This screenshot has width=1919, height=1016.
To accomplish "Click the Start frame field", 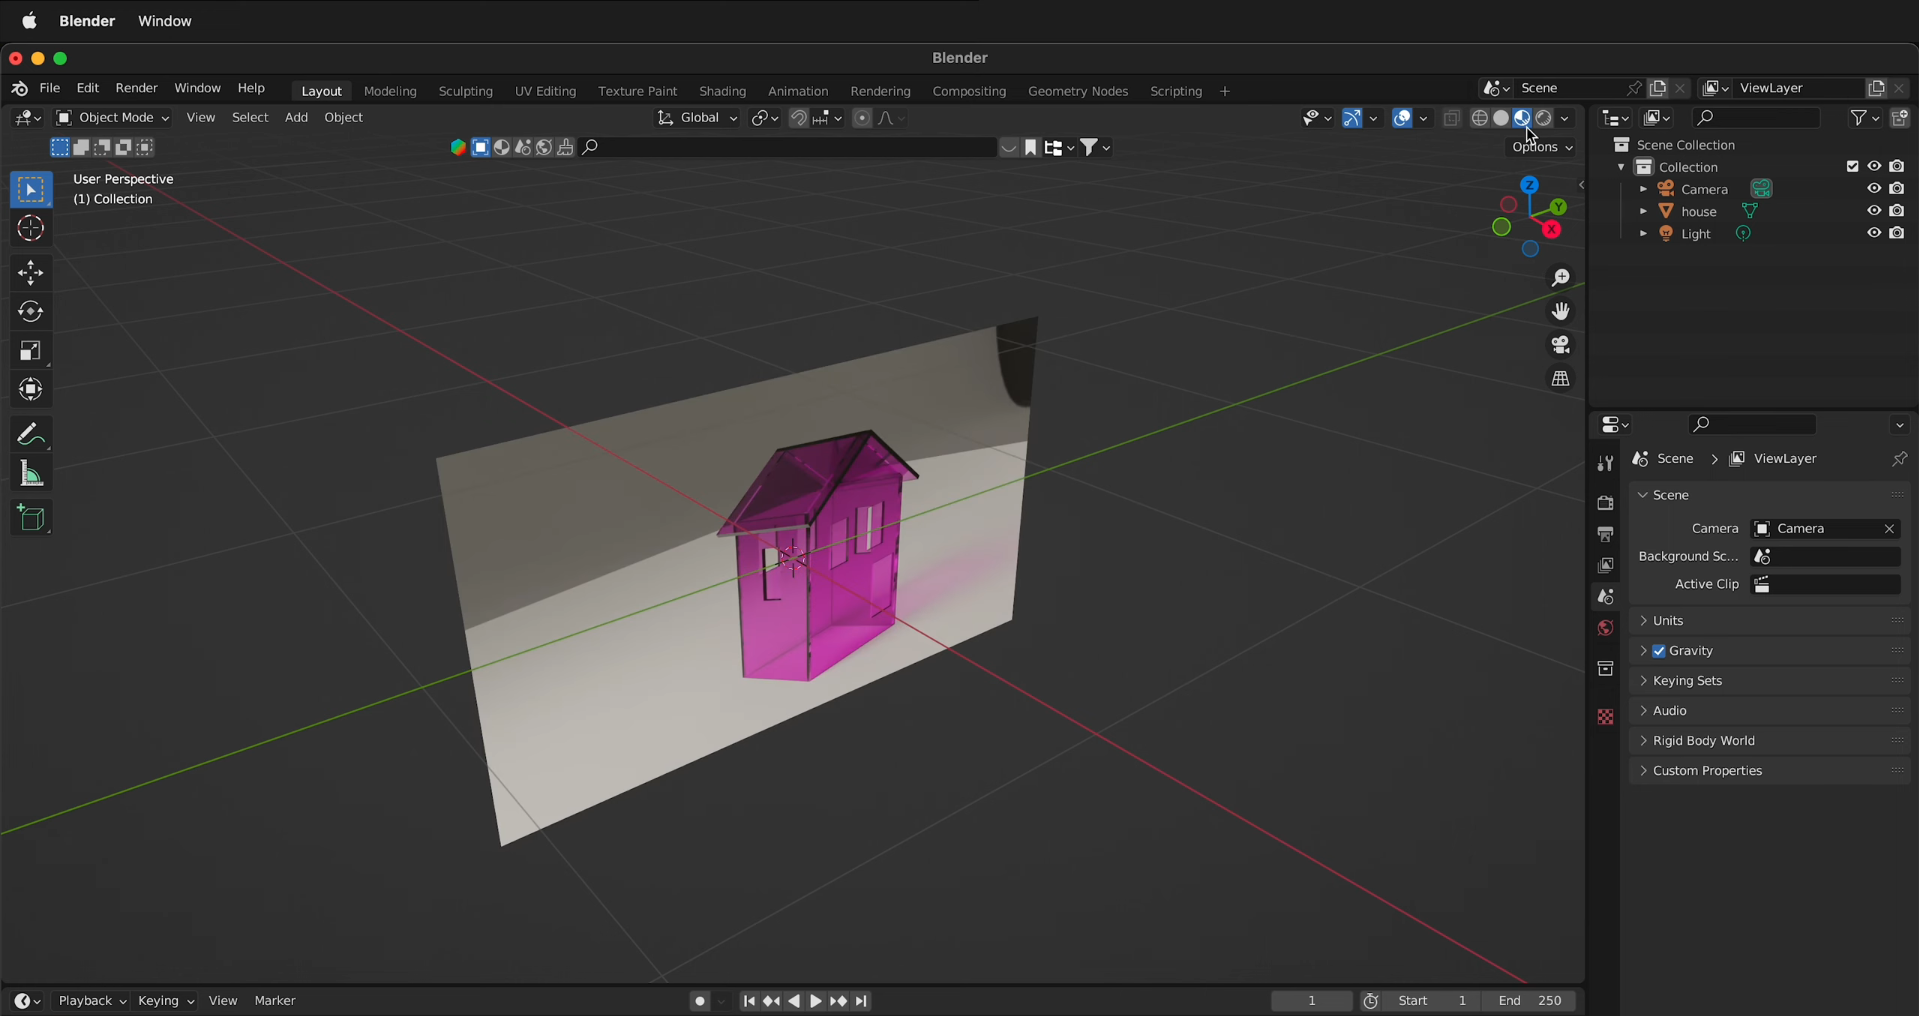I will pyautogui.click(x=1432, y=1001).
